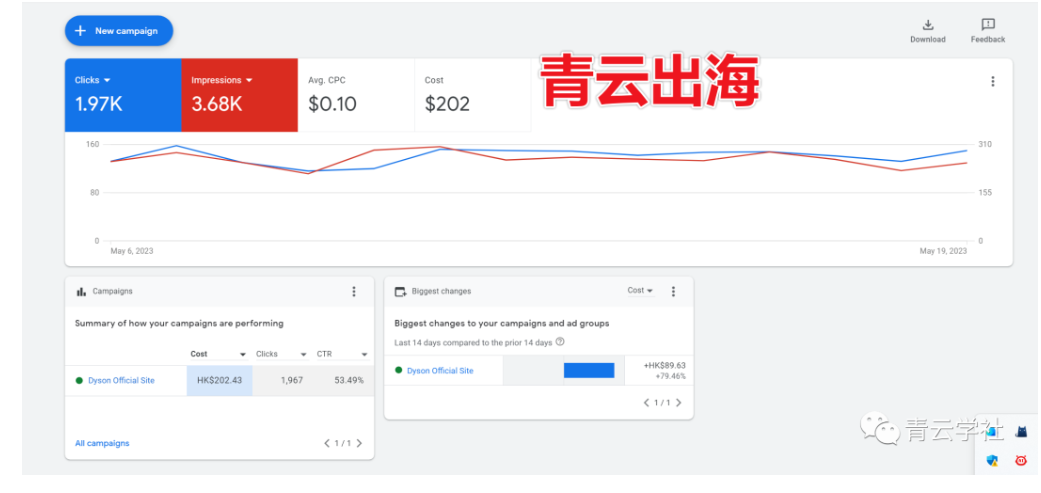Click the All campaigns link
1041x493 pixels.
(x=102, y=443)
